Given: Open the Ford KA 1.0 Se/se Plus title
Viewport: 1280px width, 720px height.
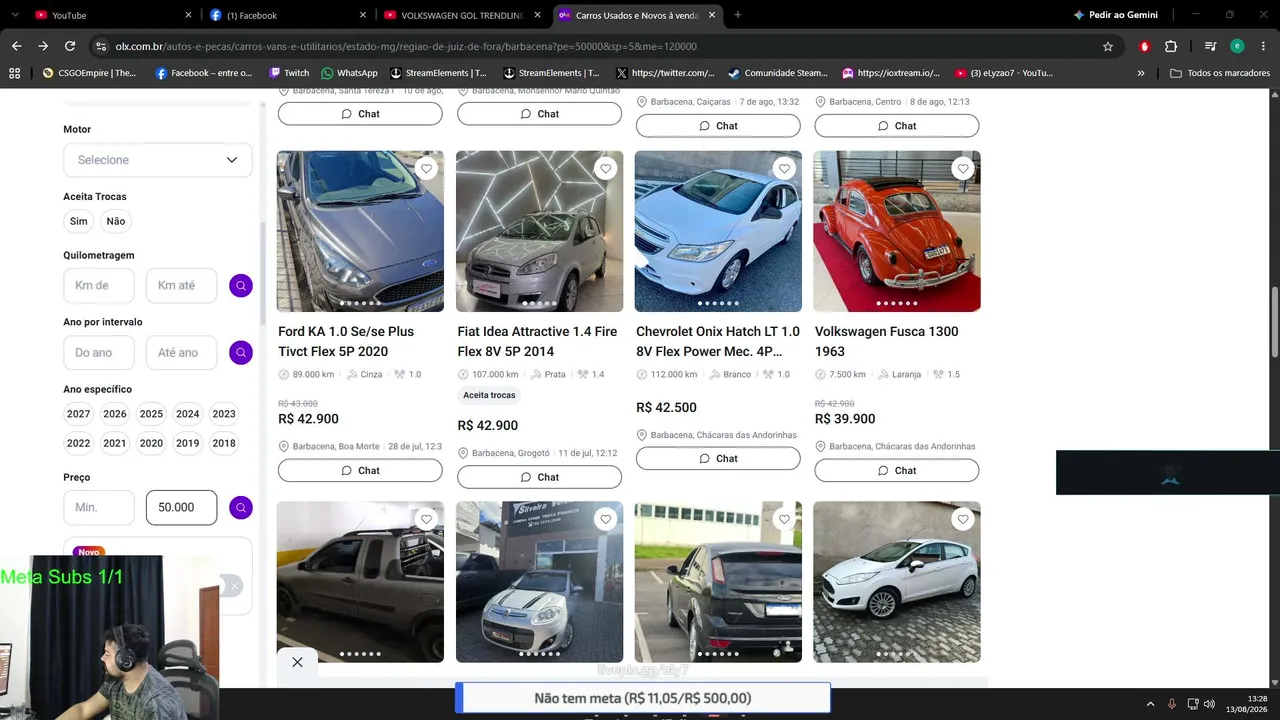Looking at the screenshot, I should tap(346, 341).
